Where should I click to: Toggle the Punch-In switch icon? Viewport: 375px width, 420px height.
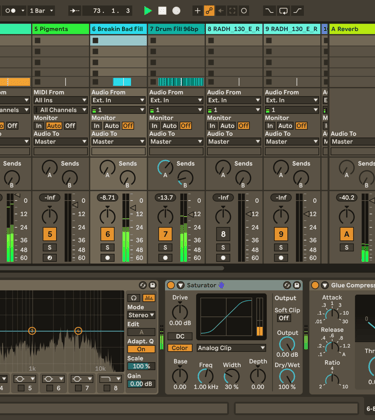269,11
